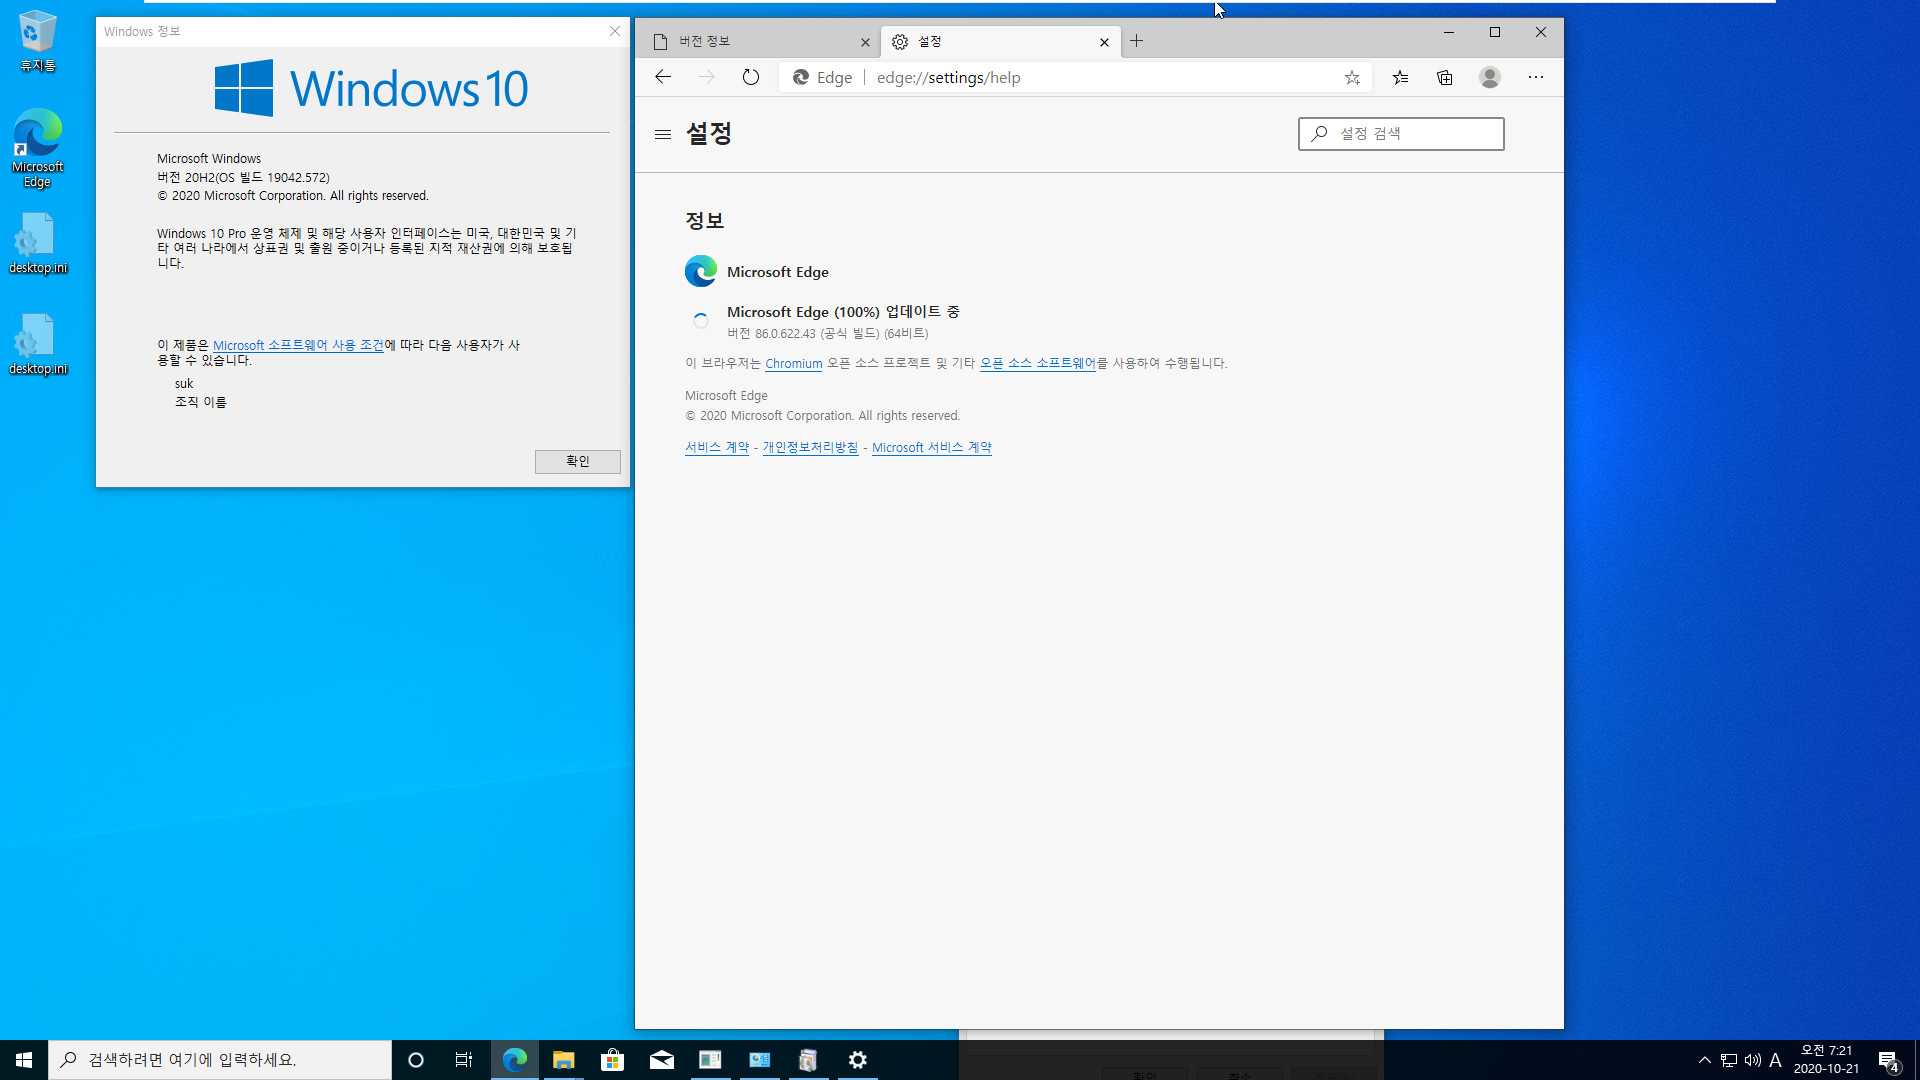
Task: Open the Settings gear on taskbar
Action: [x=858, y=1060]
